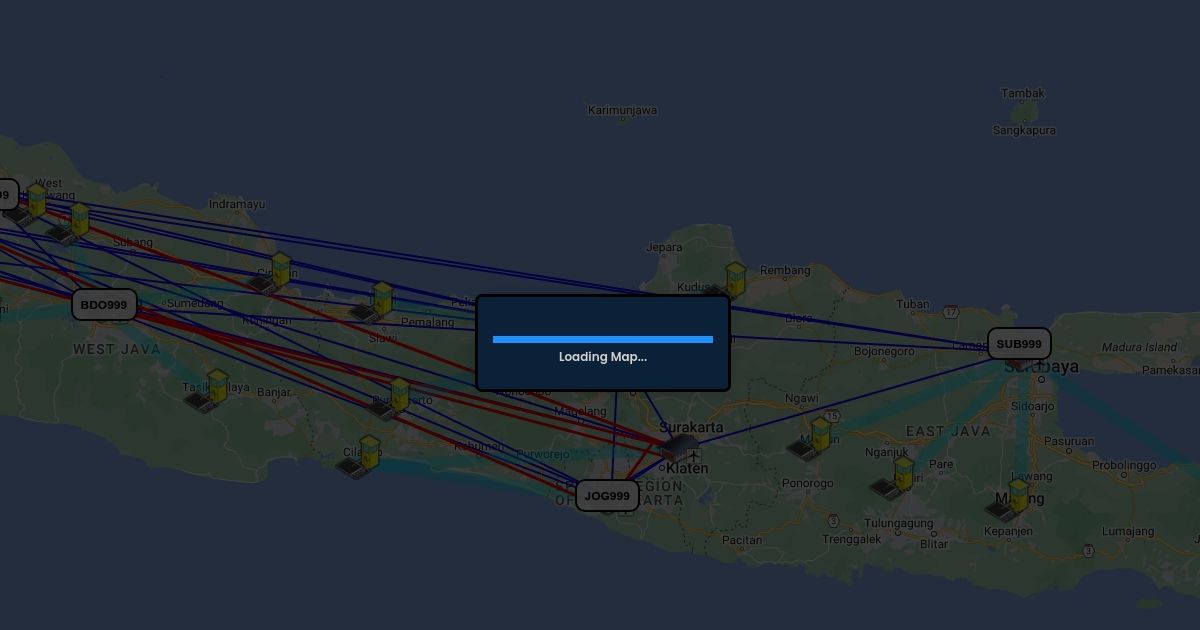Select the station icon near Kudus

728,283
